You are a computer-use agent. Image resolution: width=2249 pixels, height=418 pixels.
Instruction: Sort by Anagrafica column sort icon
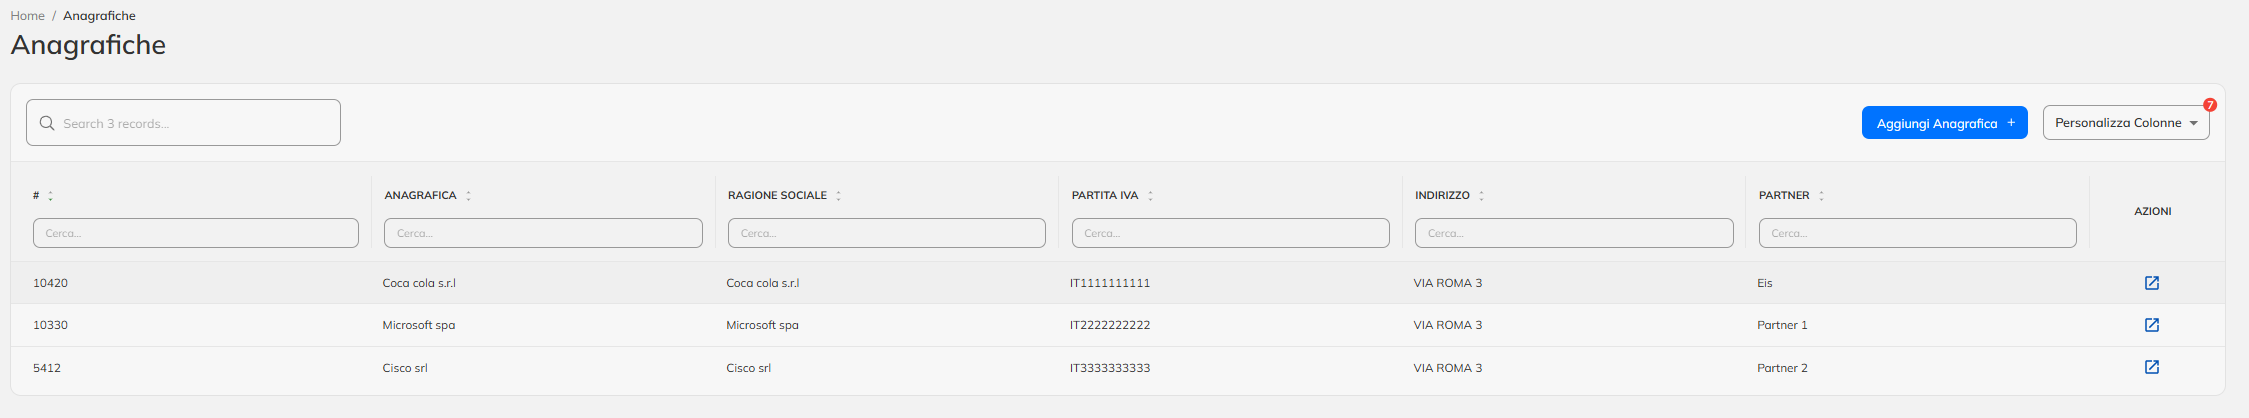click(468, 196)
